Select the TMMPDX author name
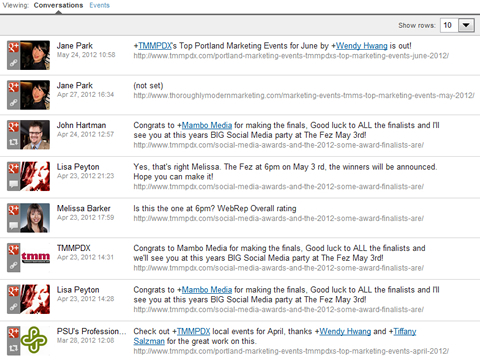This screenshot has height=360, width=480. click(74, 248)
